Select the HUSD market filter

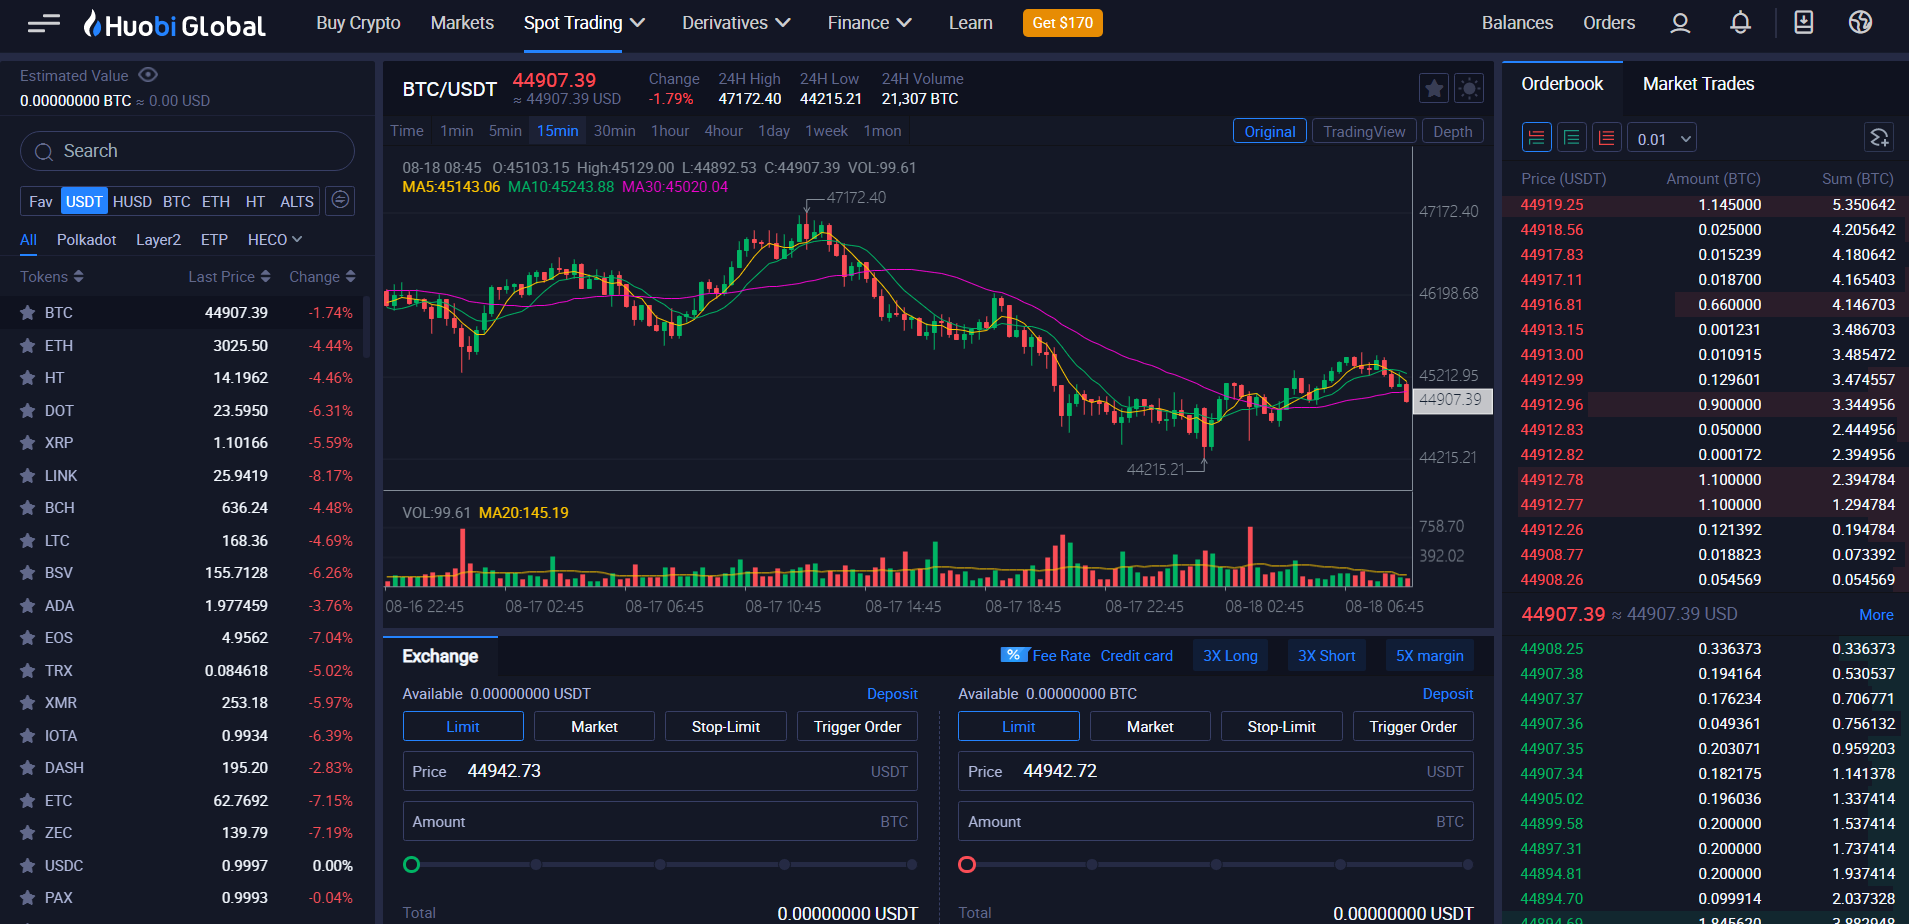[132, 201]
